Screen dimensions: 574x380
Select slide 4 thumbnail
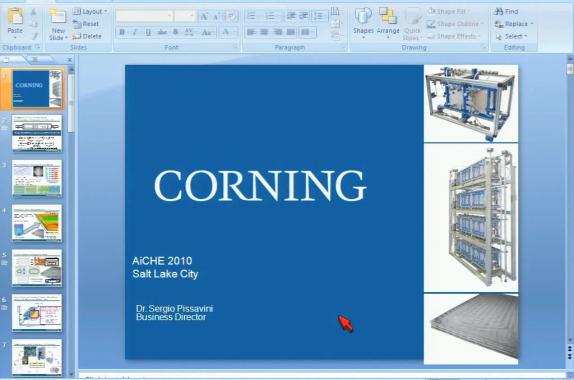click(x=37, y=223)
